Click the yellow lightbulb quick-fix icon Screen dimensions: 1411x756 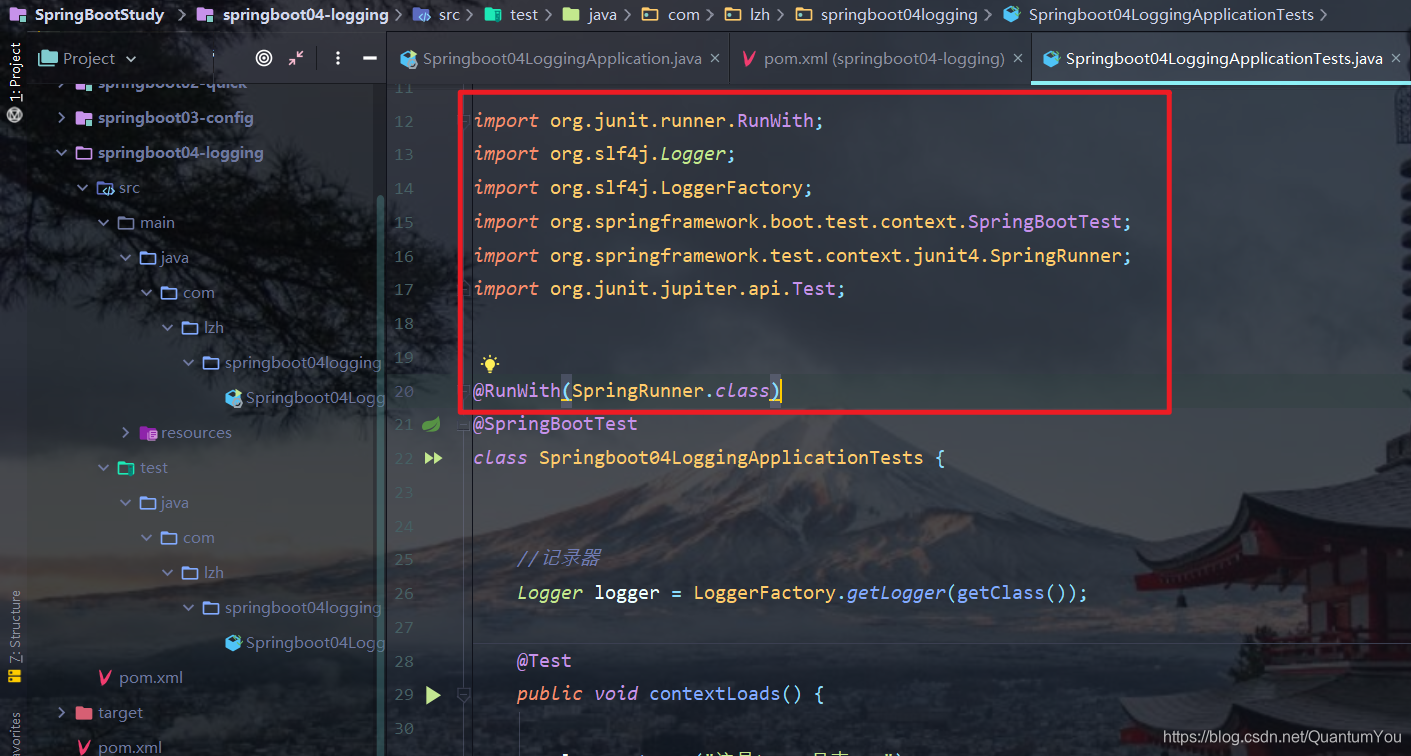[490, 363]
